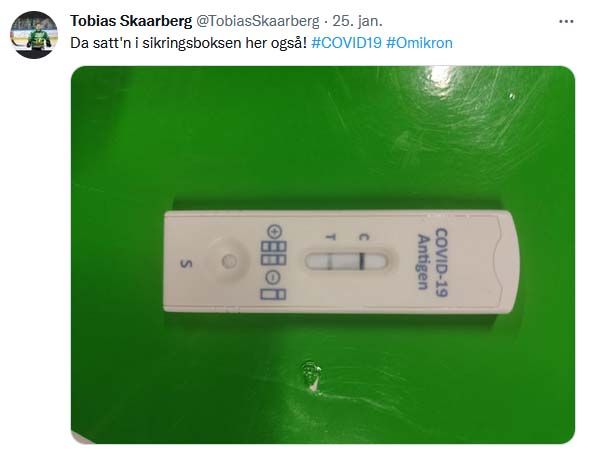Follow the #COVID19 hashtag
This screenshot has height=457, width=590.
347,43
